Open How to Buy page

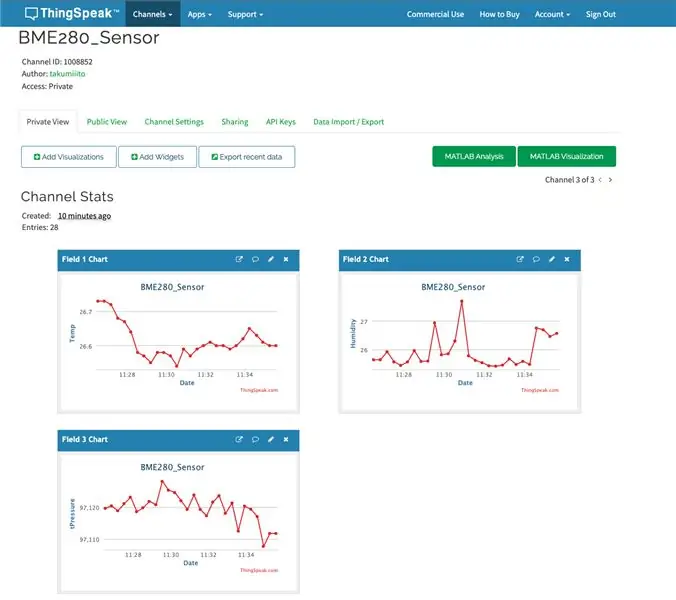500,14
